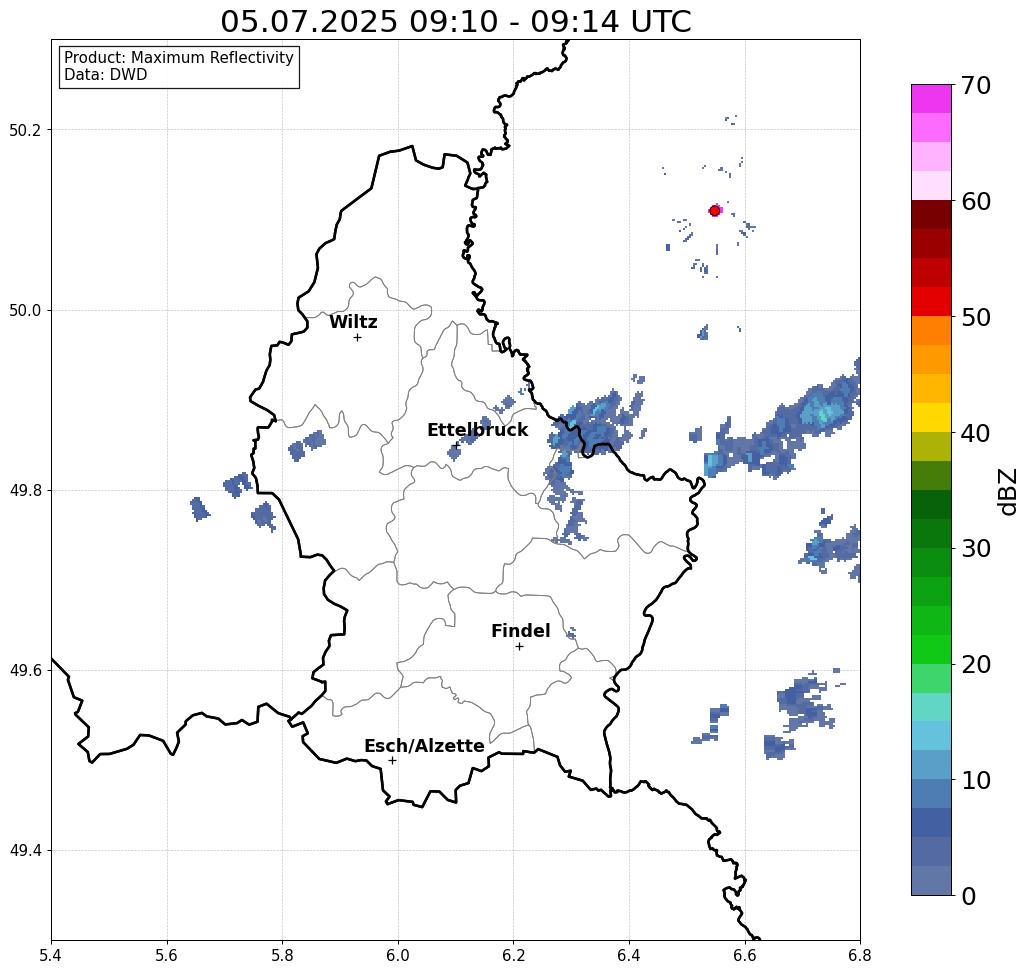Pick the dark green swatch just above 30
Image resolution: width=1029 pixels, height=973 pixels.
pos(931,533)
